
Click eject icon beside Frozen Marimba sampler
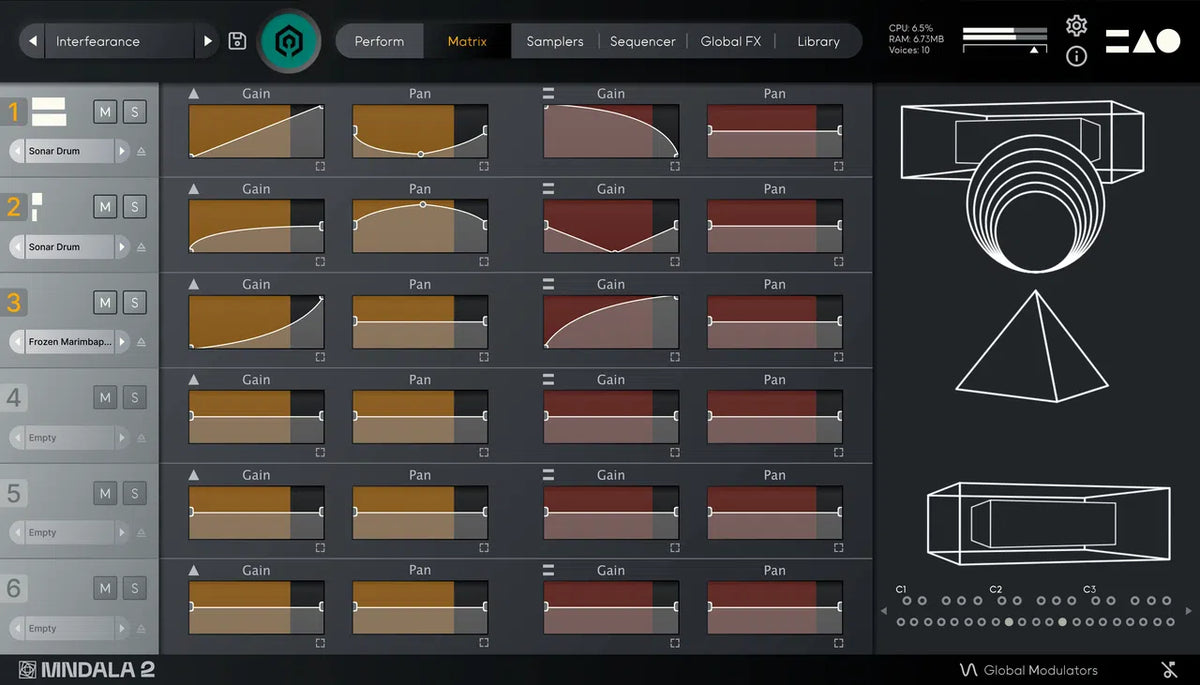tap(141, 342)
